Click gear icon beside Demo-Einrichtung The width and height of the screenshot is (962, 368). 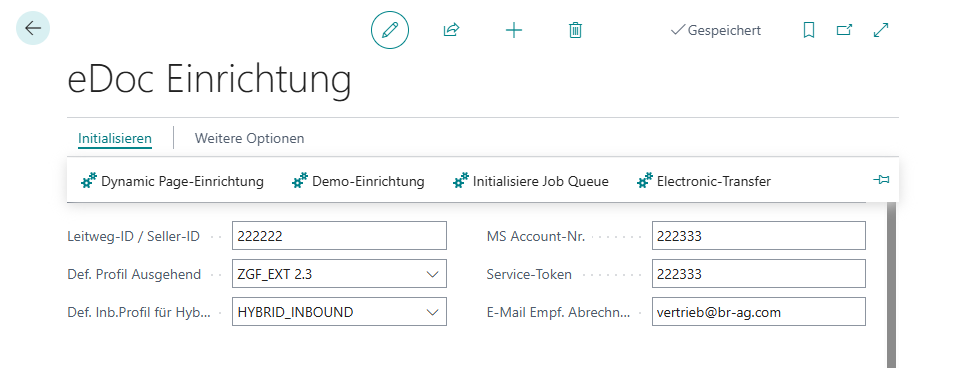[300, 181]
